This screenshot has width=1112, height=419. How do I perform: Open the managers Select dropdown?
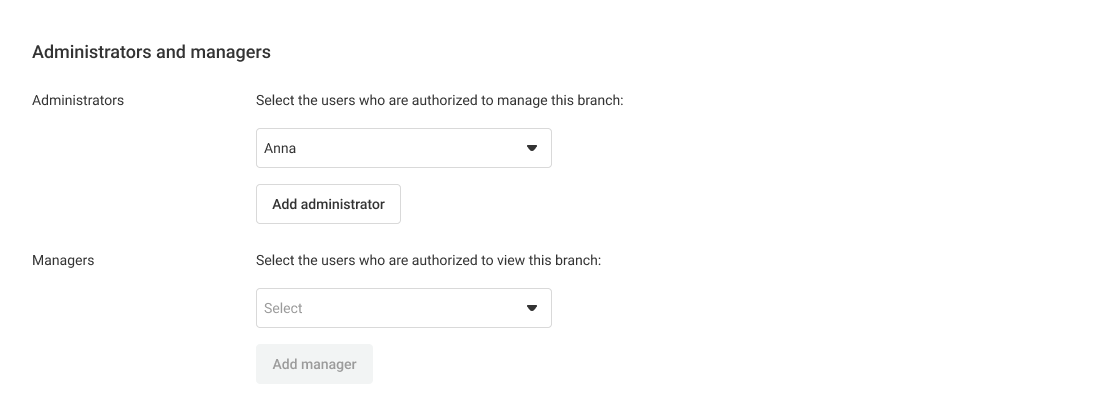[403, 308]
